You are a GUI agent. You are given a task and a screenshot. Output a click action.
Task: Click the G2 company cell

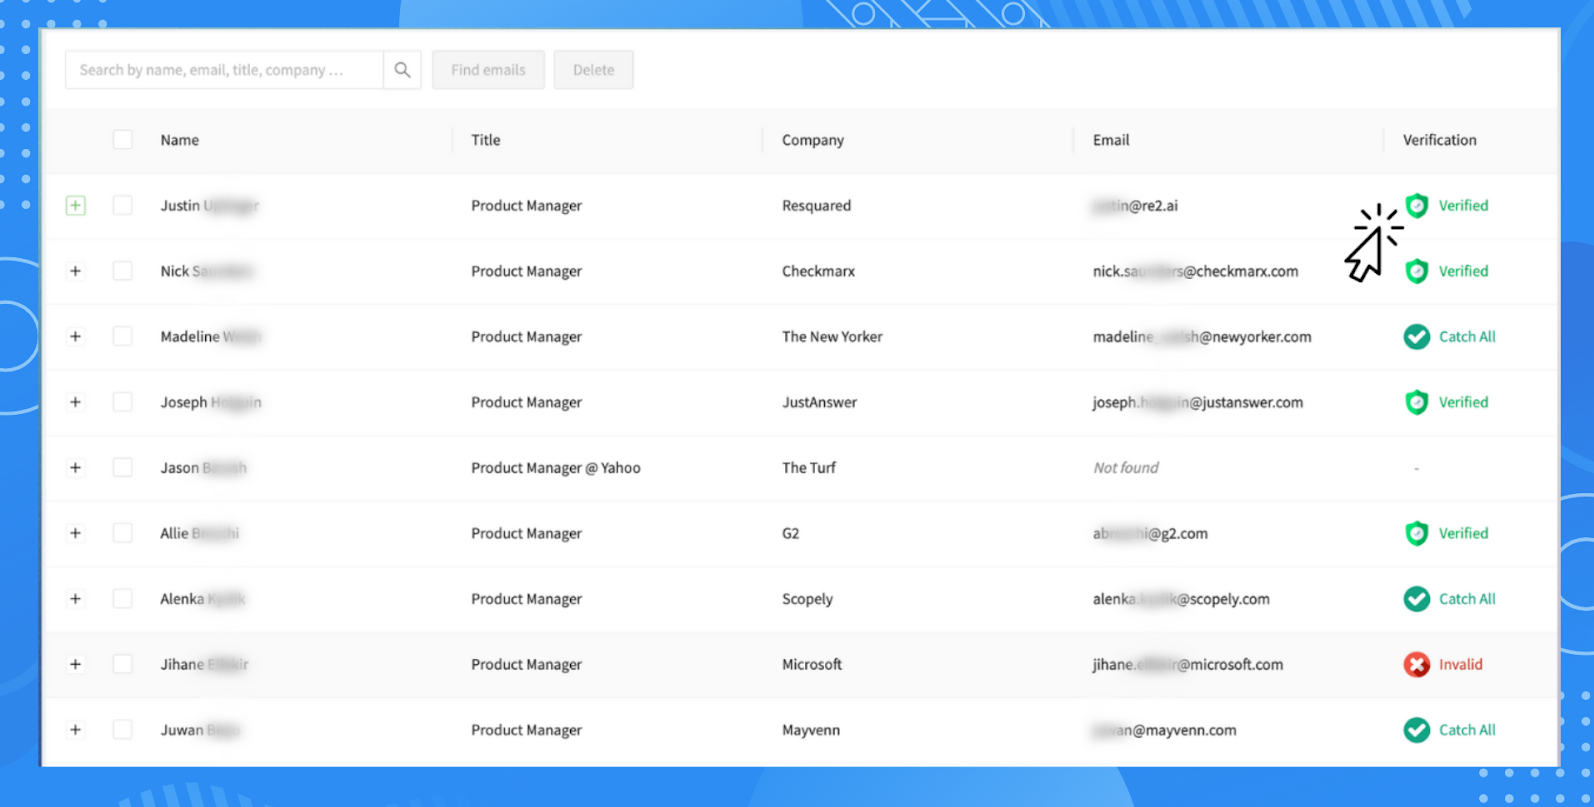click(790, 533)
